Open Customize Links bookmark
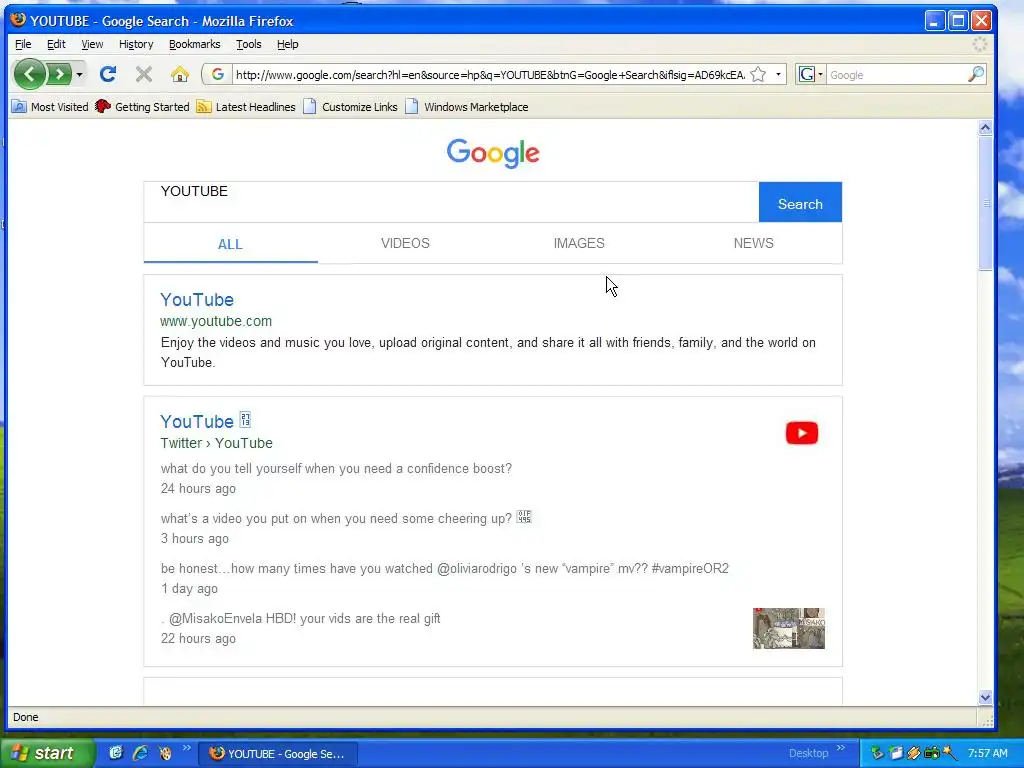Image resolution: width=1024 pixels, height=768 pixels. [x=351, y=106]
